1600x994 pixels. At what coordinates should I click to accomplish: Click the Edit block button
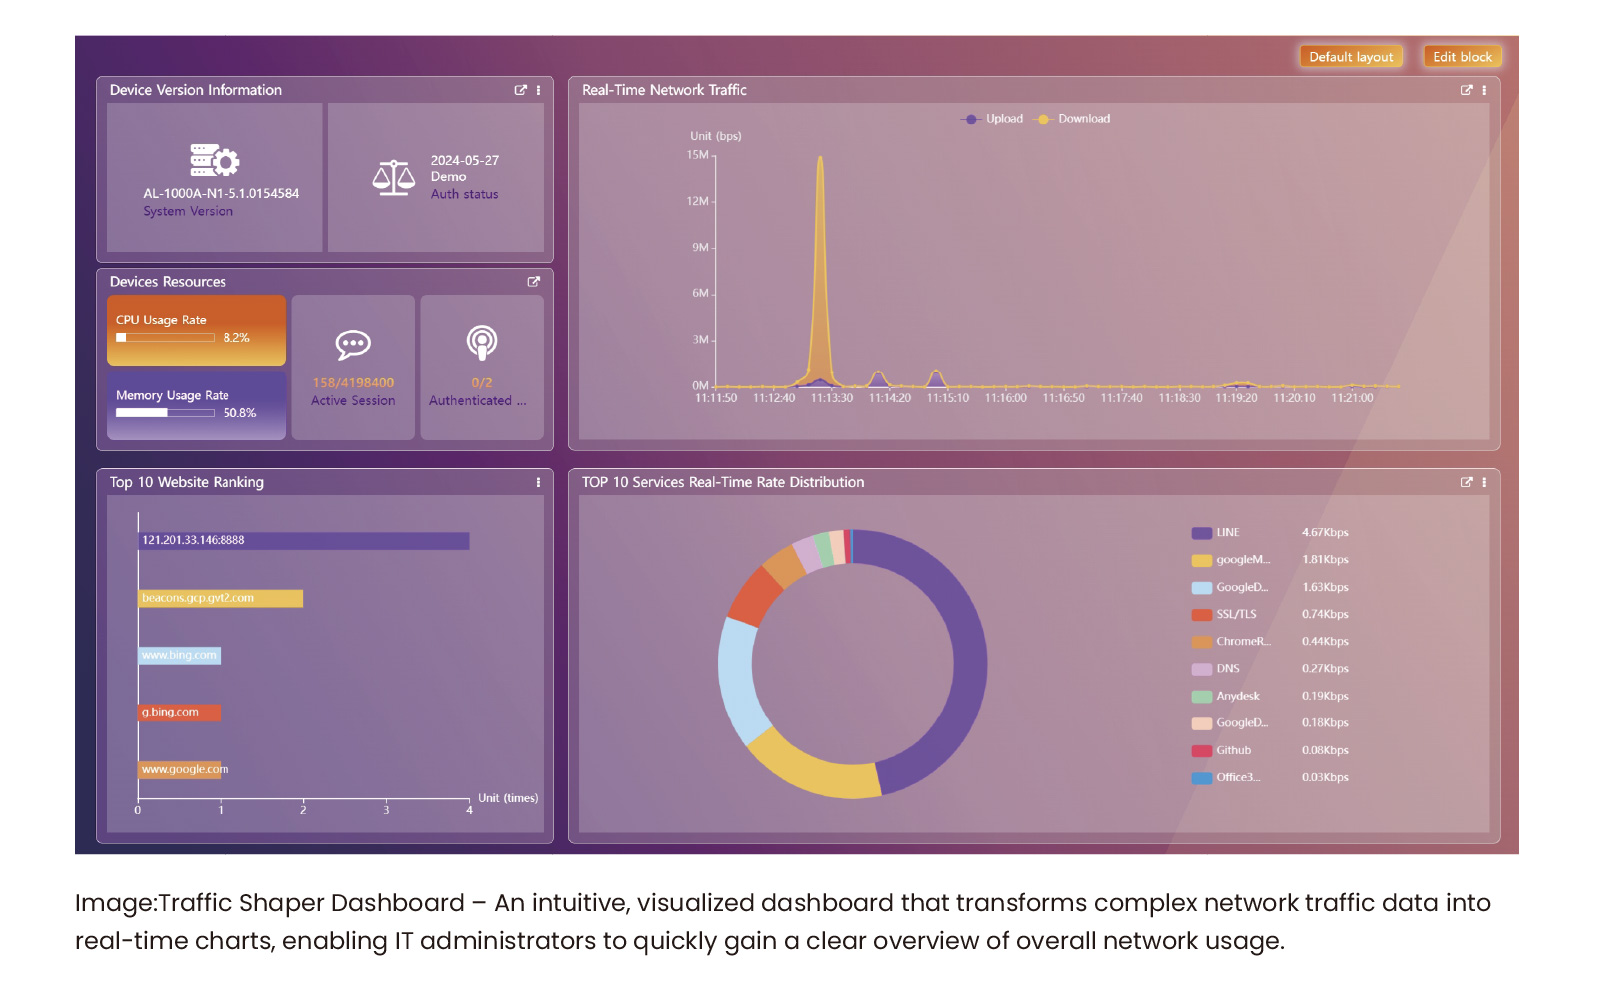click(x=1461, y=57)
